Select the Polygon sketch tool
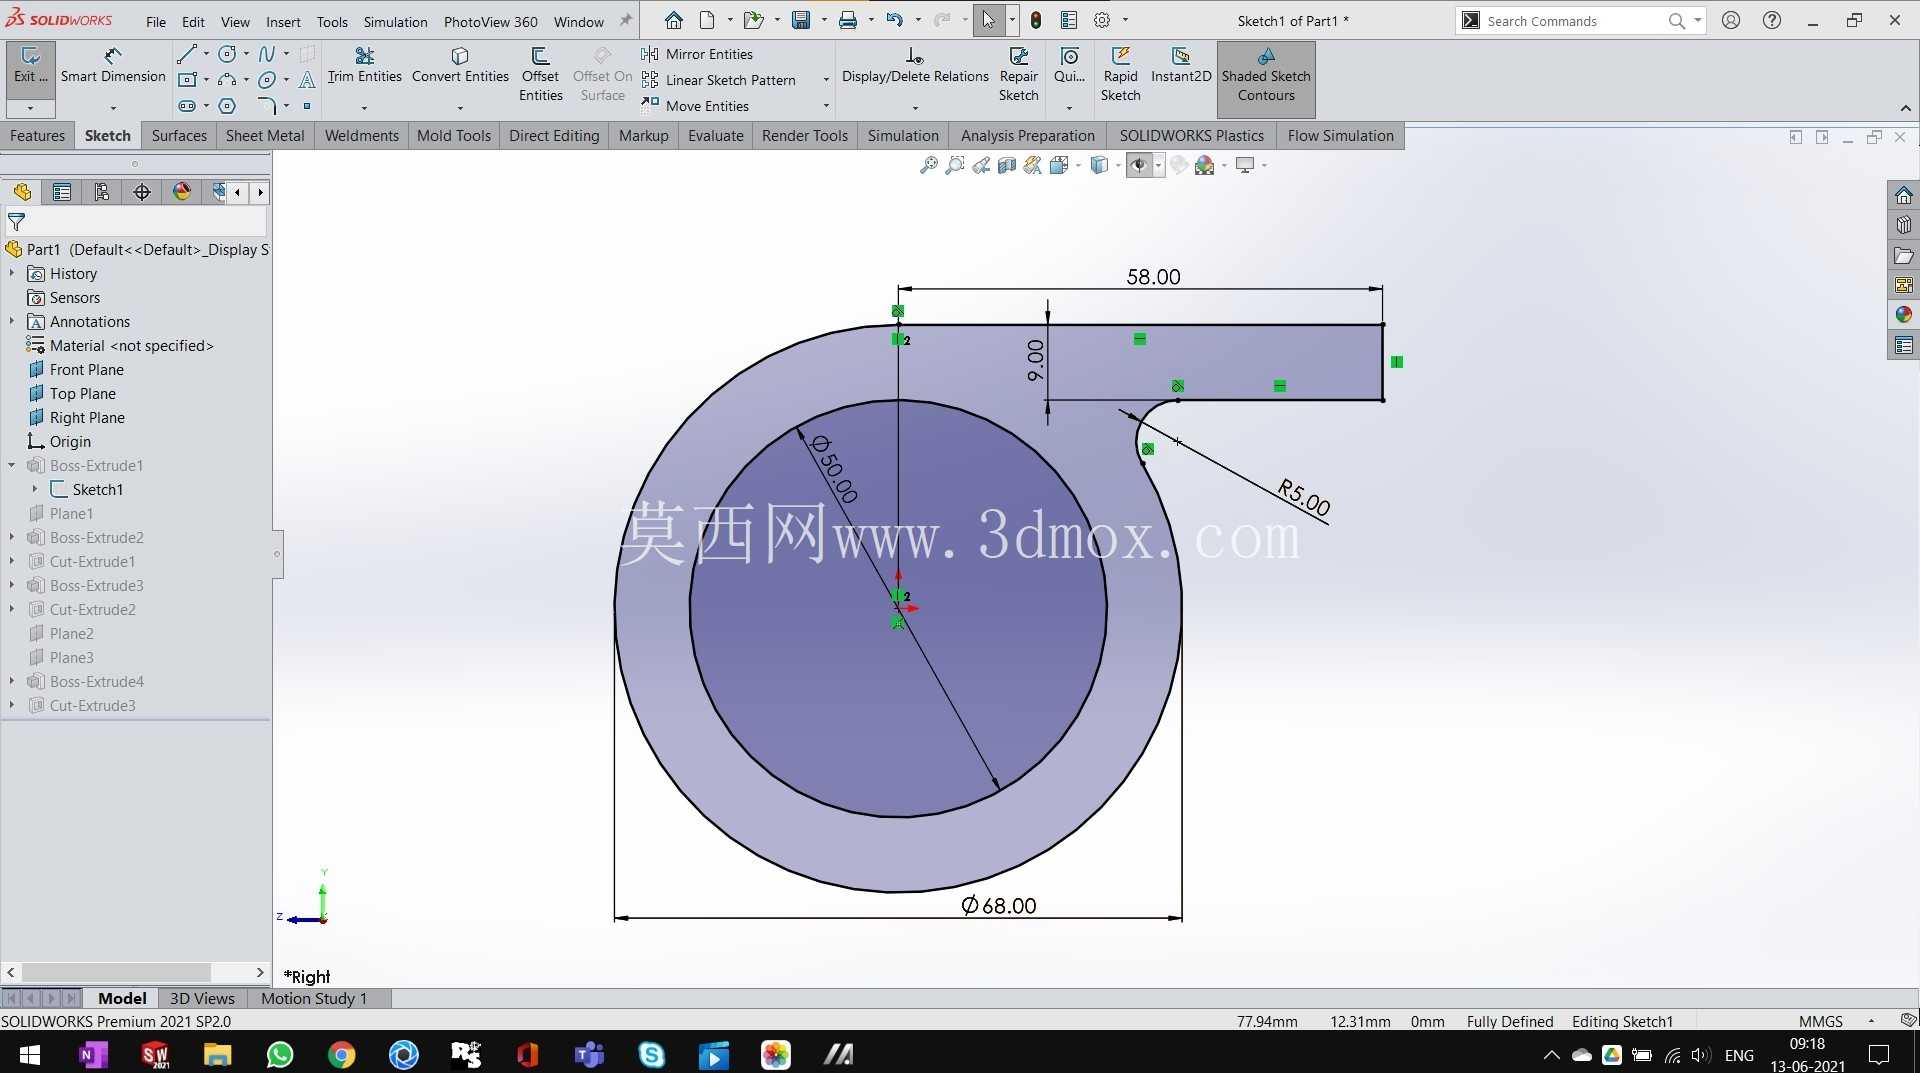This screenshot has height=1073, width=1920. 227,106
